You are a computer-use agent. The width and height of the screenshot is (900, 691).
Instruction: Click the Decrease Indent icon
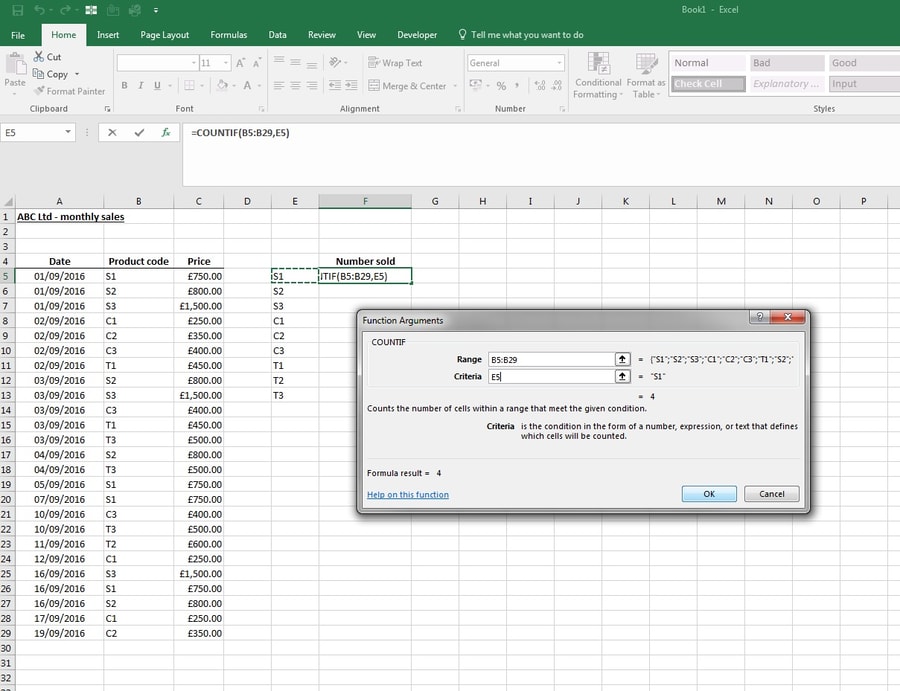click(335, 86)
